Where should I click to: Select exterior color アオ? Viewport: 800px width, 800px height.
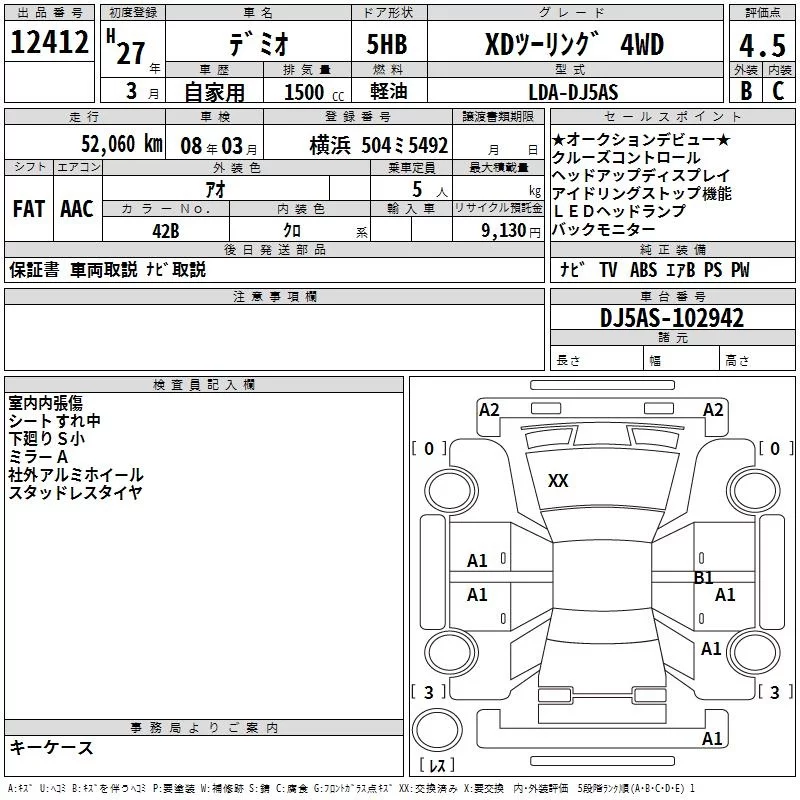click(x=215, y=189)
